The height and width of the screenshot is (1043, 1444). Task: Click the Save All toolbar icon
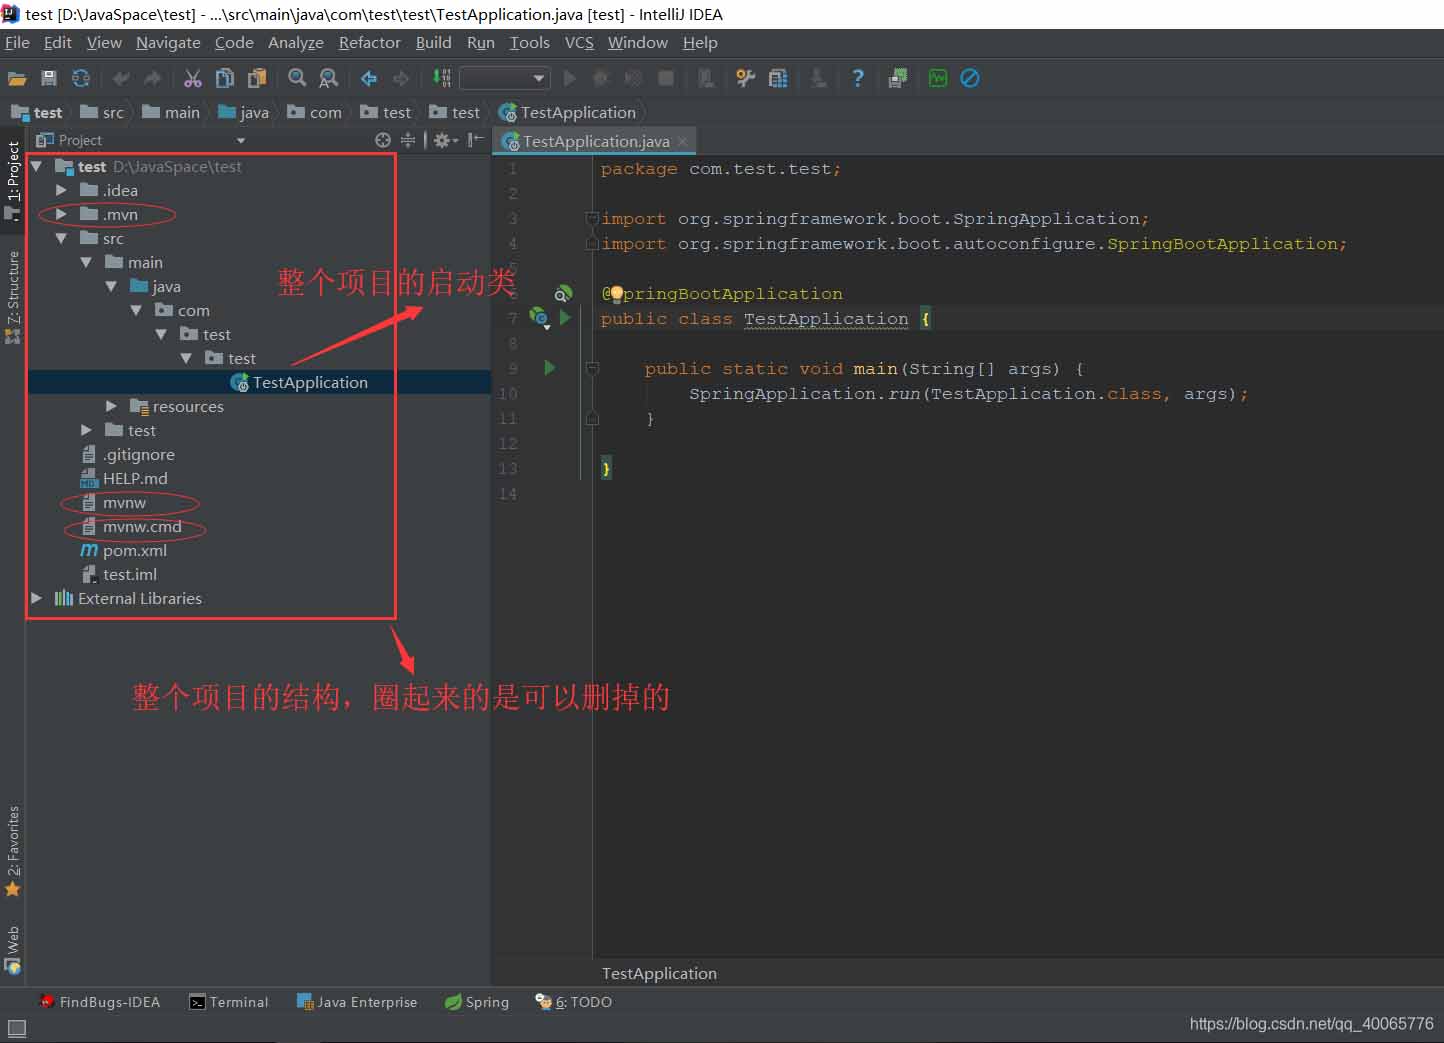pyautogui.click(x=48, y=78)
